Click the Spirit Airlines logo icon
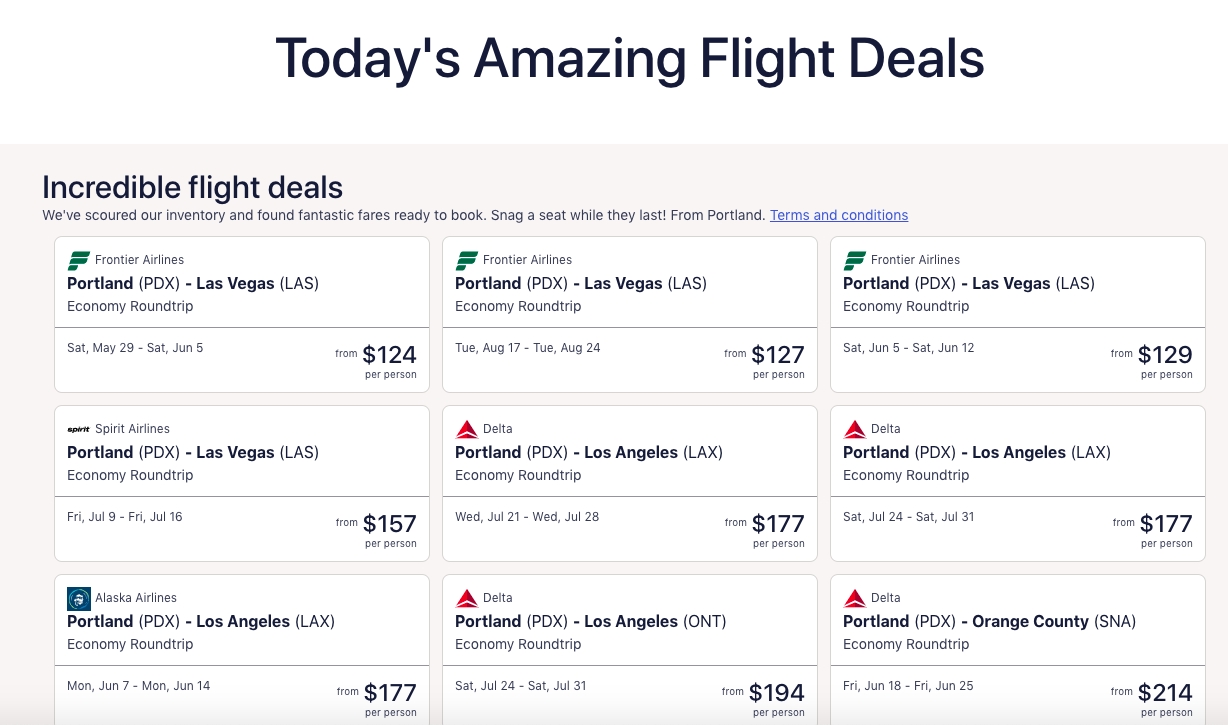The width and height of the screenshot is (1228, 725). click(x=79, y=429)
